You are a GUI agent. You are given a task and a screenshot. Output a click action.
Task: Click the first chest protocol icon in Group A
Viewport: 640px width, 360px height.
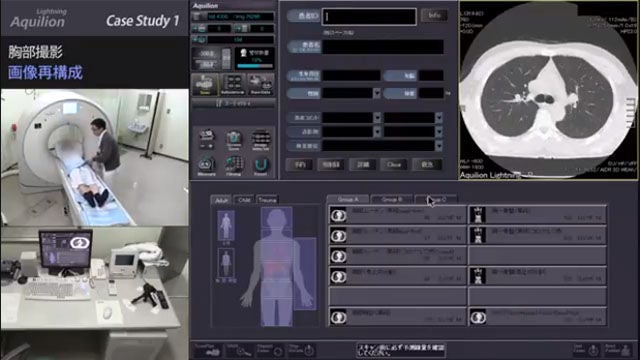[x=338, y=215]
